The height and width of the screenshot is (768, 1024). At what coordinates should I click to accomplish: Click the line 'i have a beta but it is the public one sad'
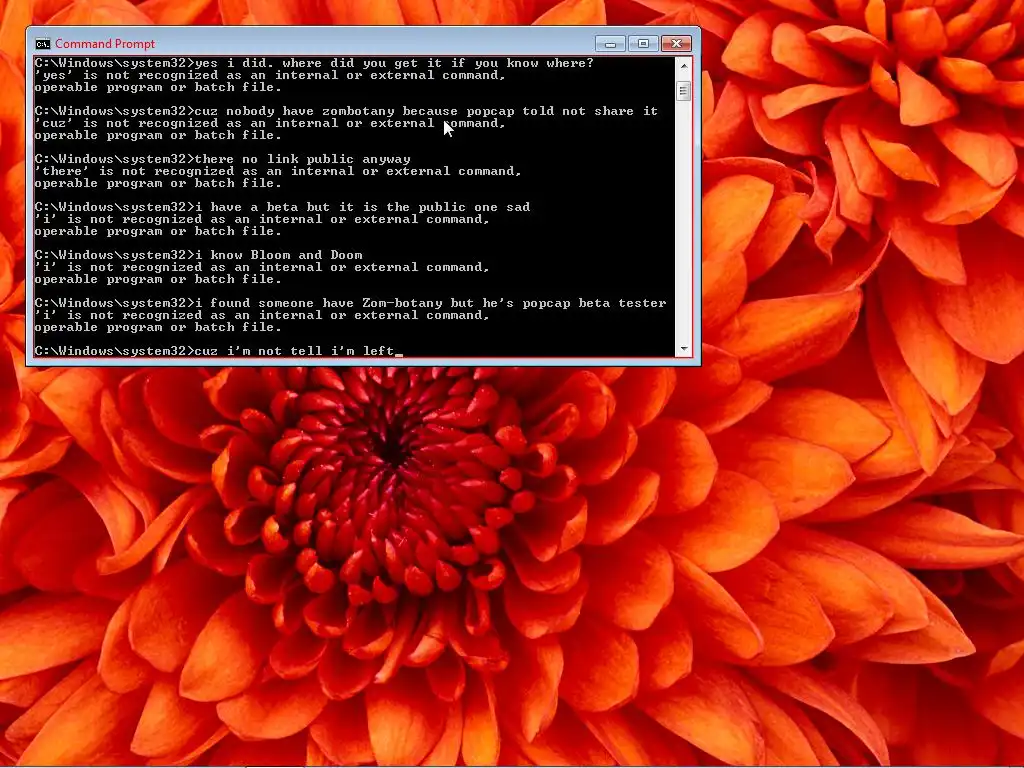pos(282,207)
